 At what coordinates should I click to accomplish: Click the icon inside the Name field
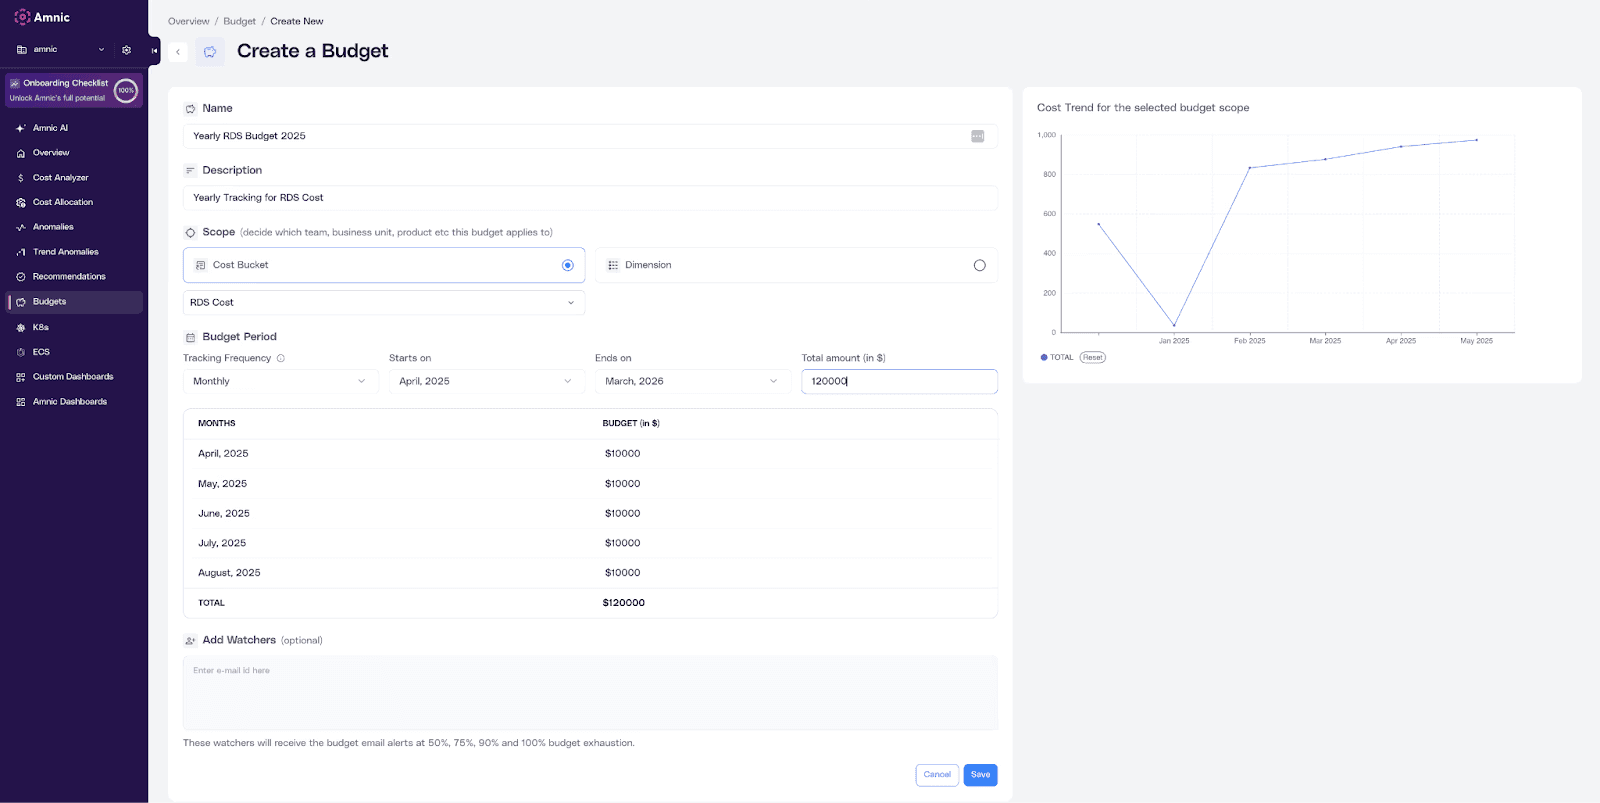coord(978,136)
